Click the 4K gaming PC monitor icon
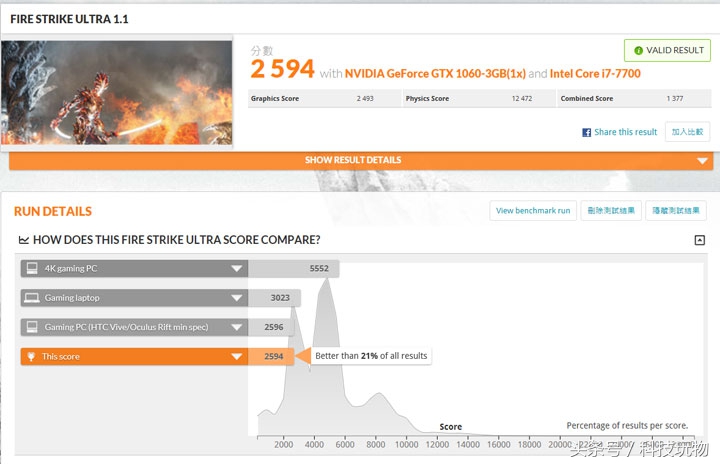The width and height of the screenshot is (720, 464). point(32,269)
